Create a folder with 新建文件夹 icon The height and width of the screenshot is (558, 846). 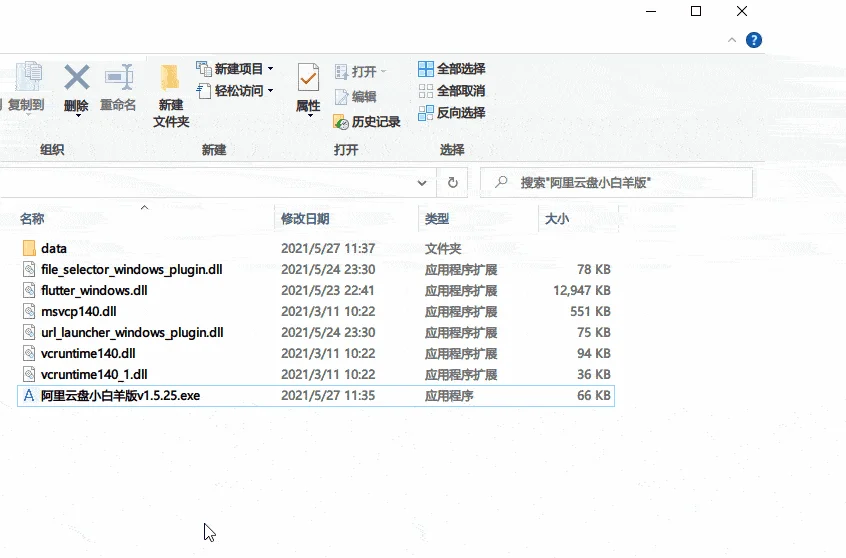[170, 78]
